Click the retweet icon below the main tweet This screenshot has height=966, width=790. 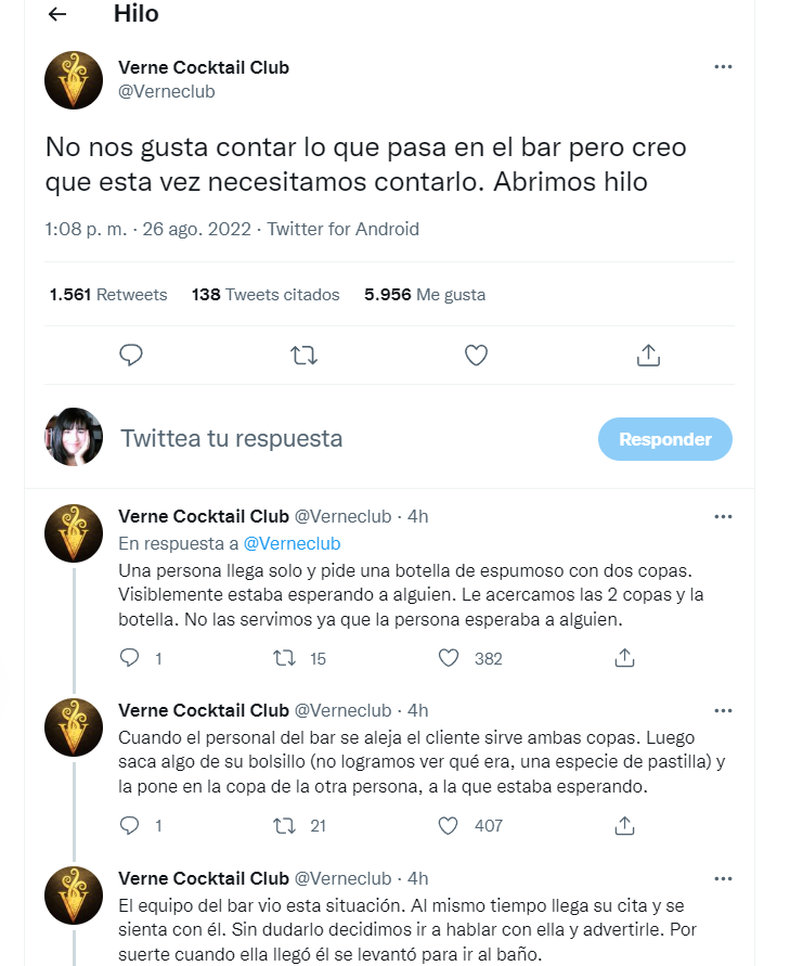tap(303, 355)
